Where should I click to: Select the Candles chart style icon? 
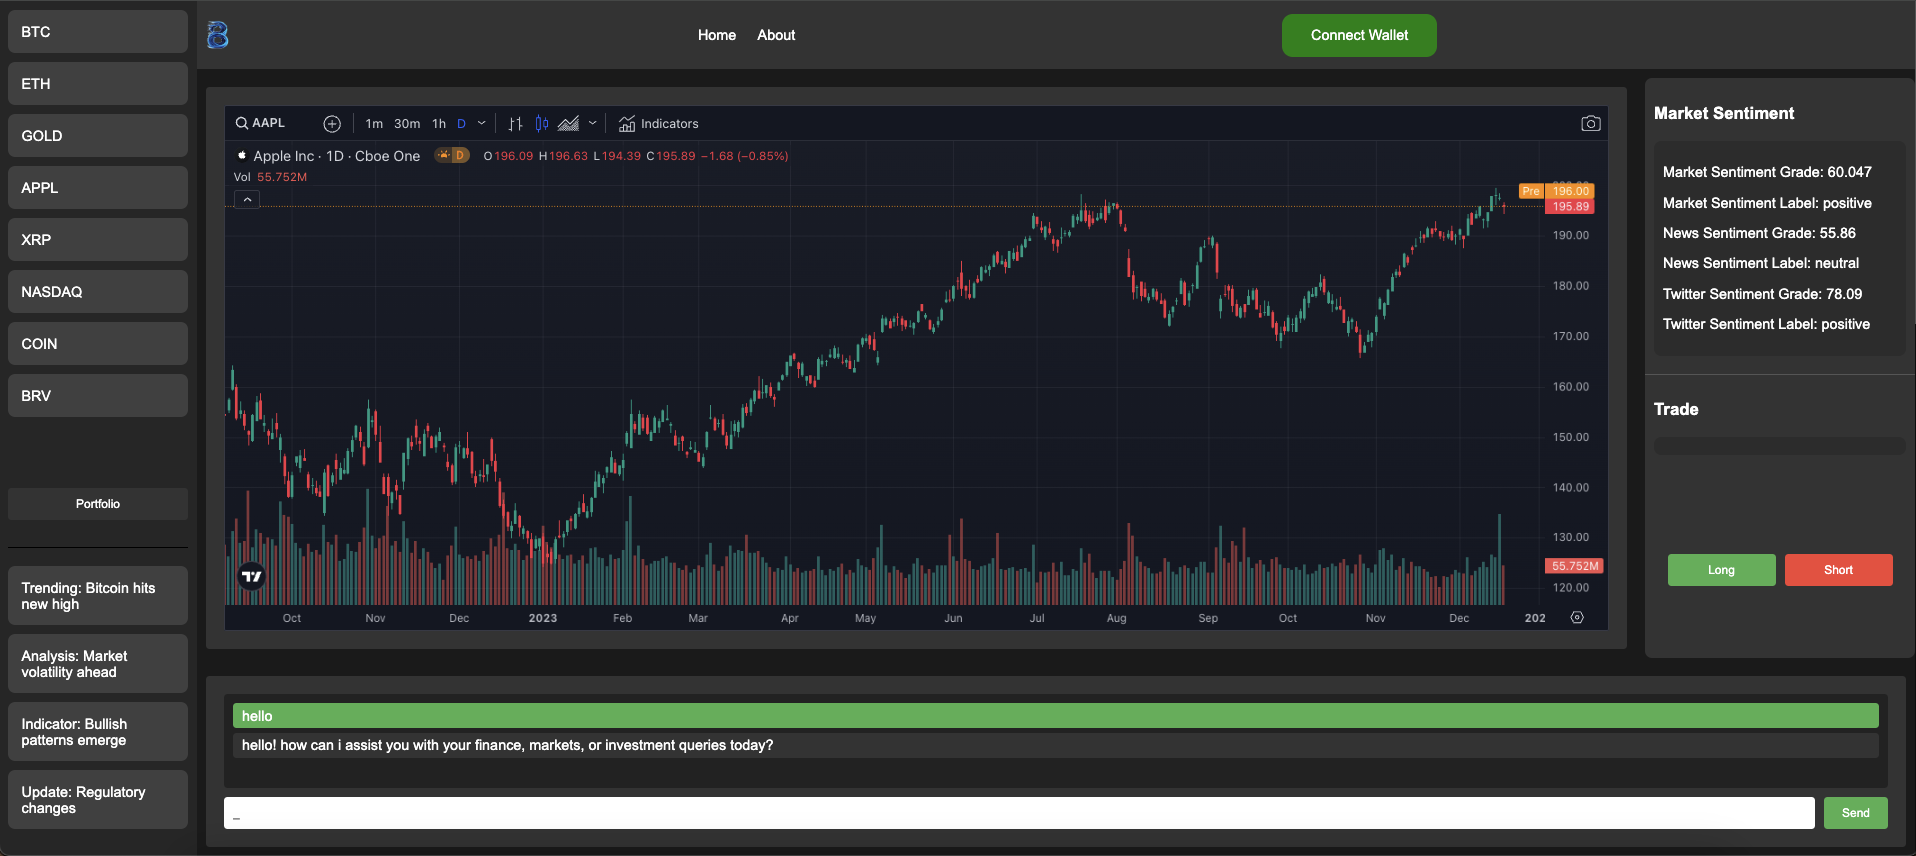(x=541, y=124)
